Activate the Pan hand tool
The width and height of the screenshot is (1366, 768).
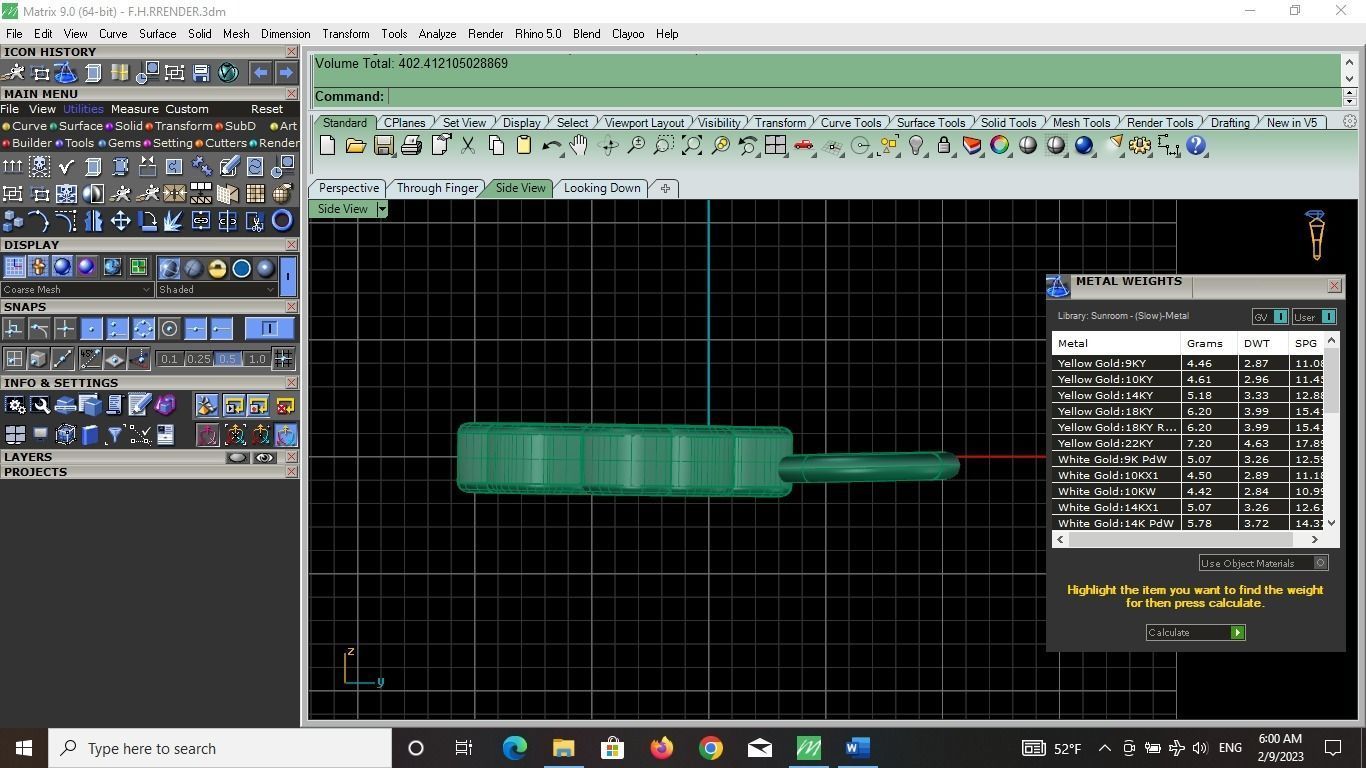(x=579, y=146)
